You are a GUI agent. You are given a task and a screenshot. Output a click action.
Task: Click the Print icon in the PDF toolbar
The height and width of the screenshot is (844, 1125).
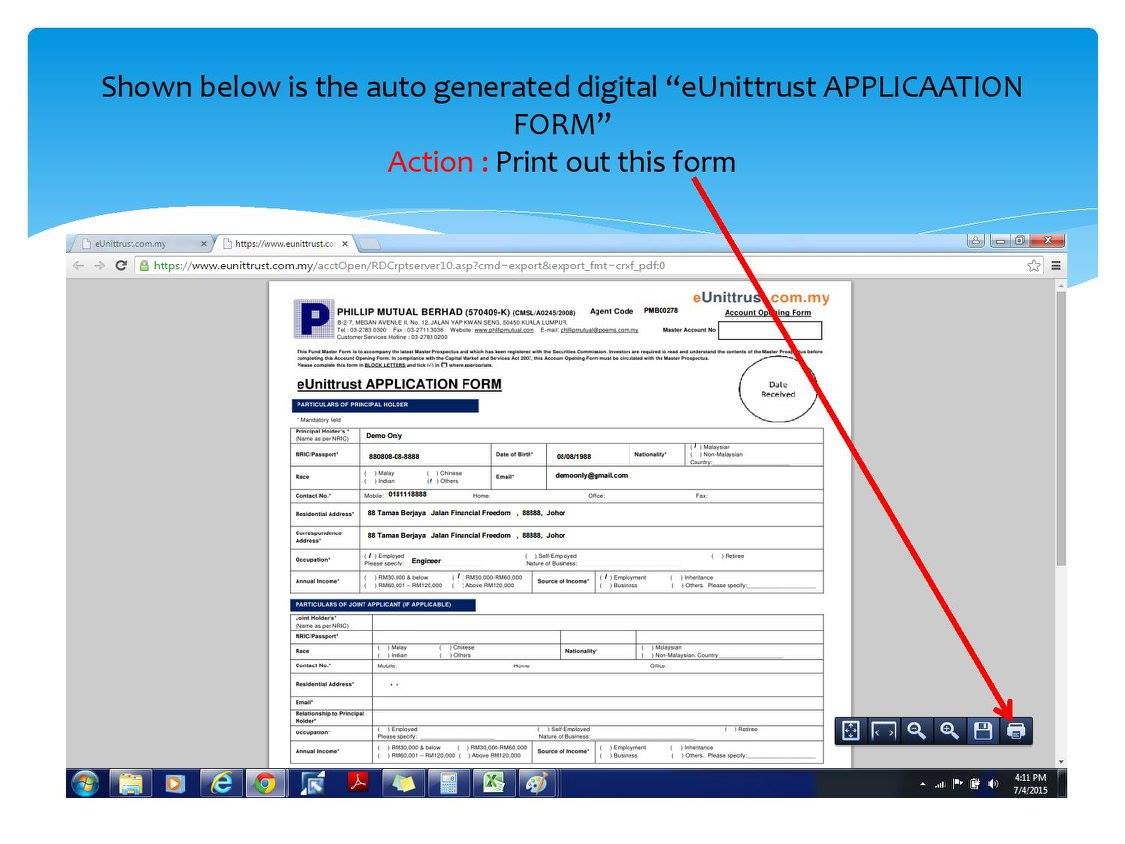point(1016,731)
